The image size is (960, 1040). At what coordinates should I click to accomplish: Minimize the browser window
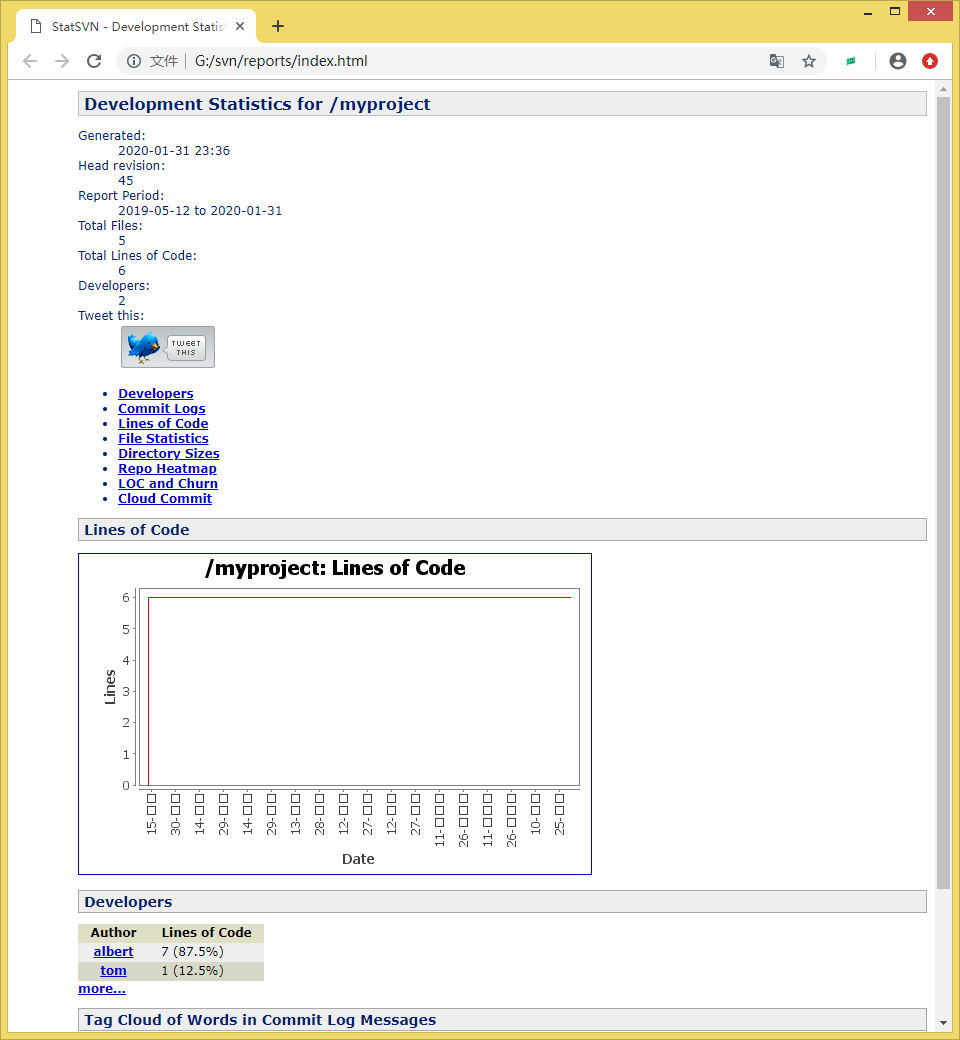tap(868, 12)
